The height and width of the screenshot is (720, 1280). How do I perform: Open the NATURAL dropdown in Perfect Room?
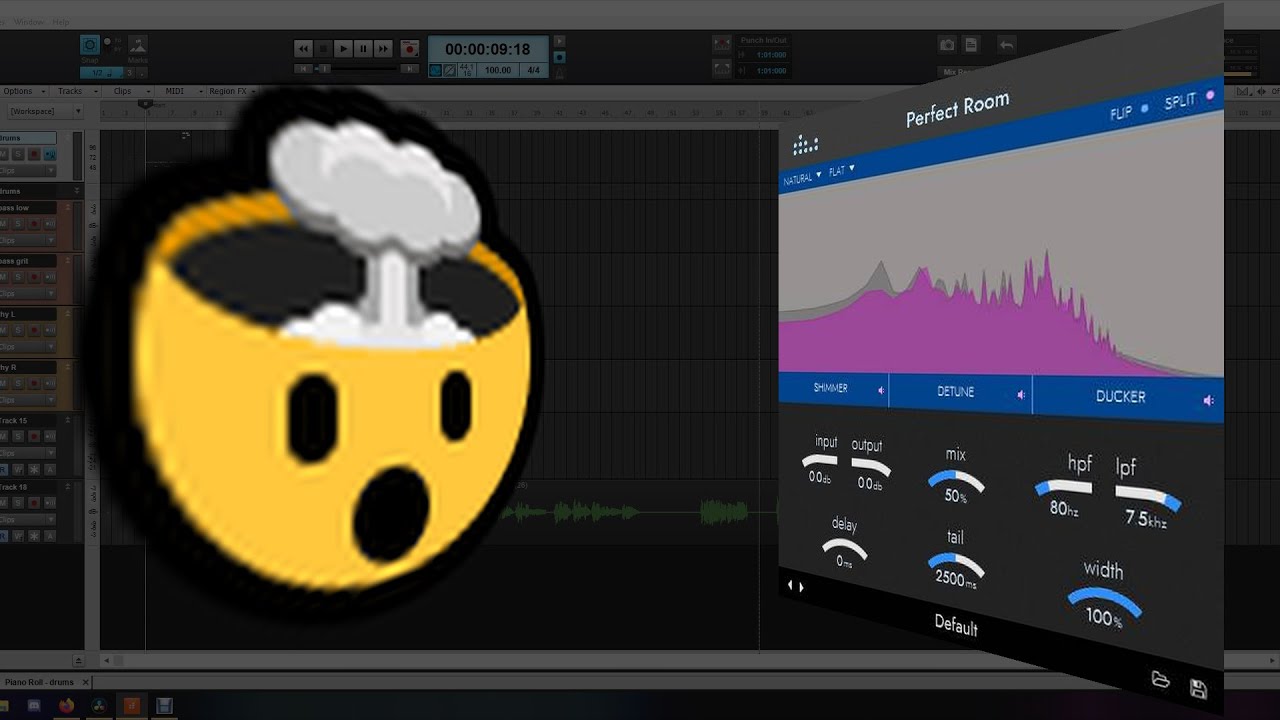point(802,177)
